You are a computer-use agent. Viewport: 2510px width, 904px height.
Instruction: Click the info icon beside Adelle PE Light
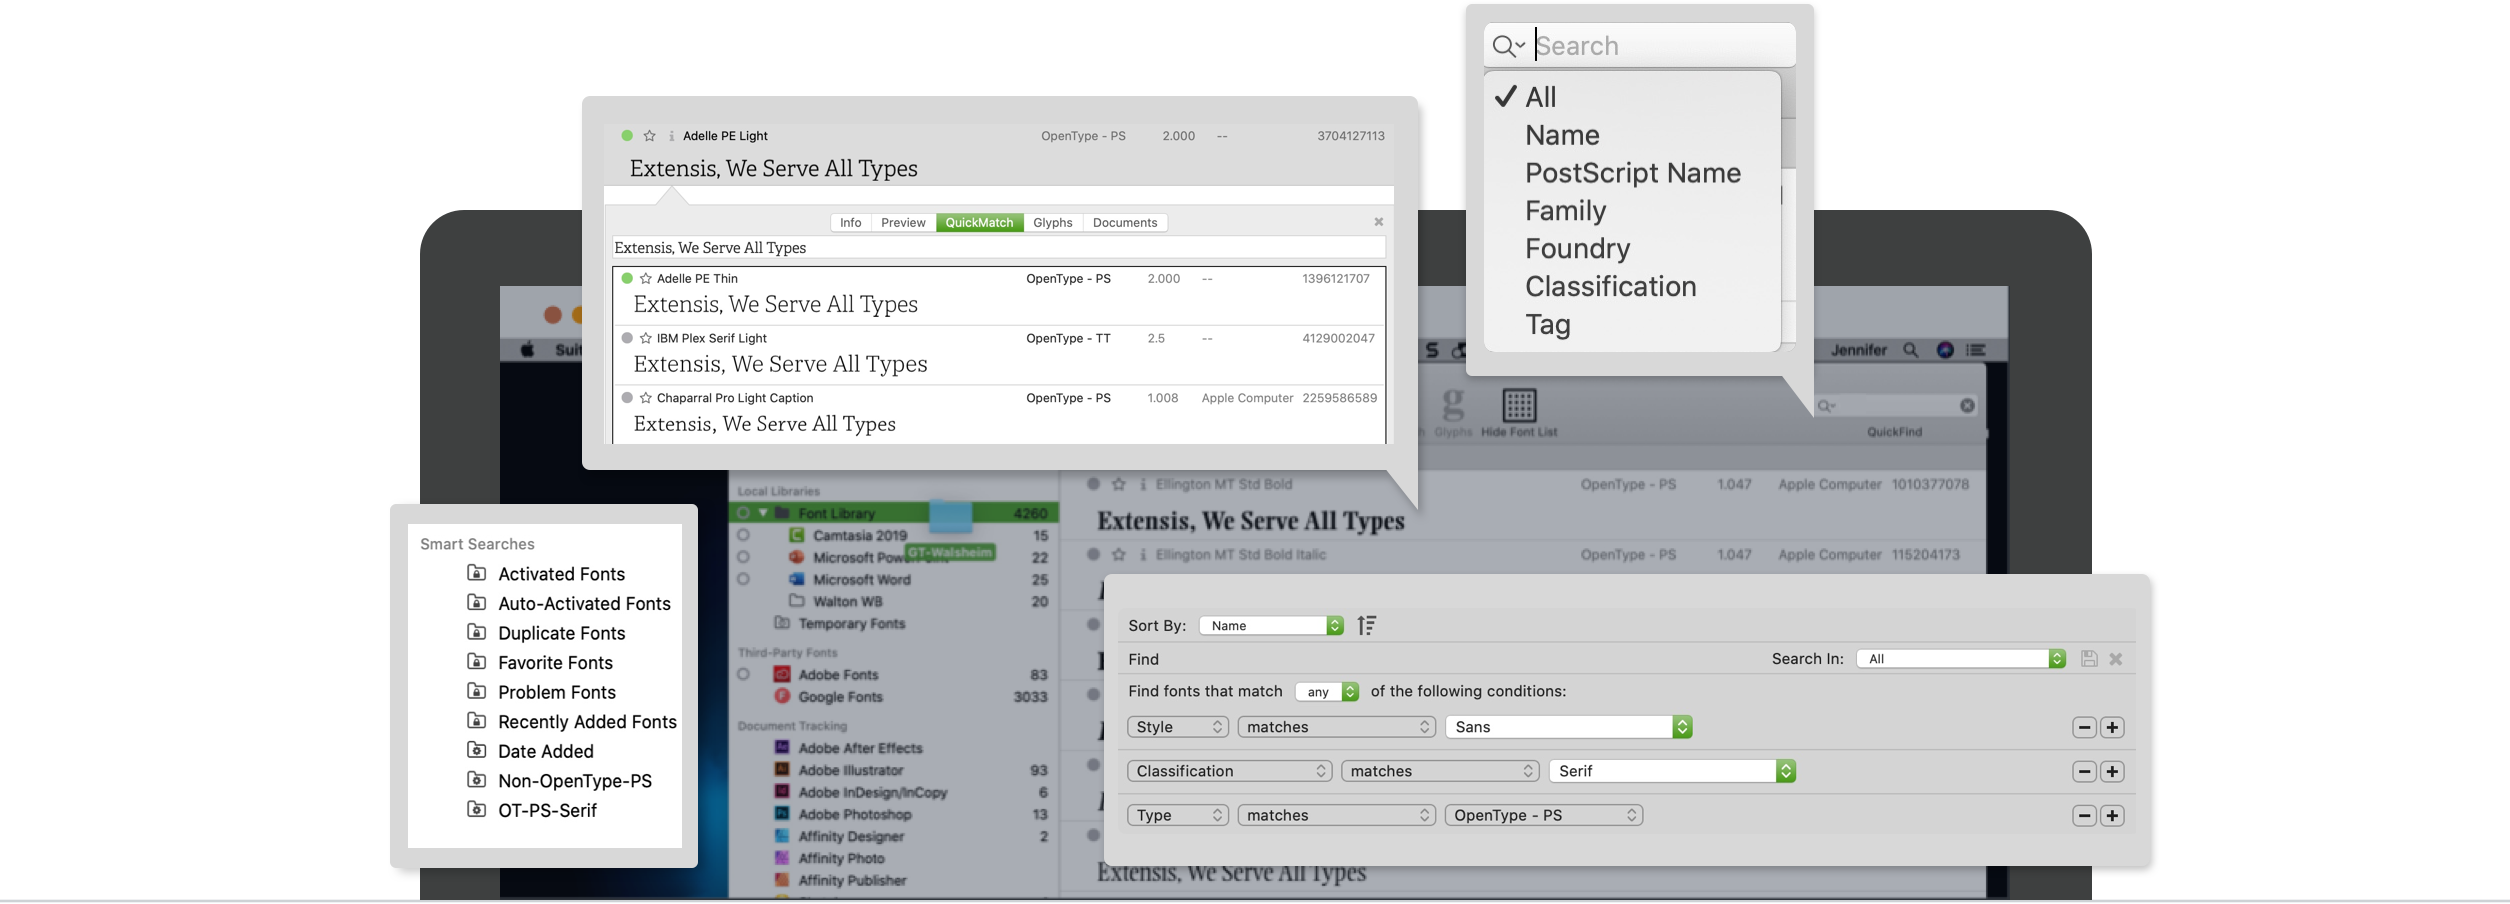(x=671, y=136)
